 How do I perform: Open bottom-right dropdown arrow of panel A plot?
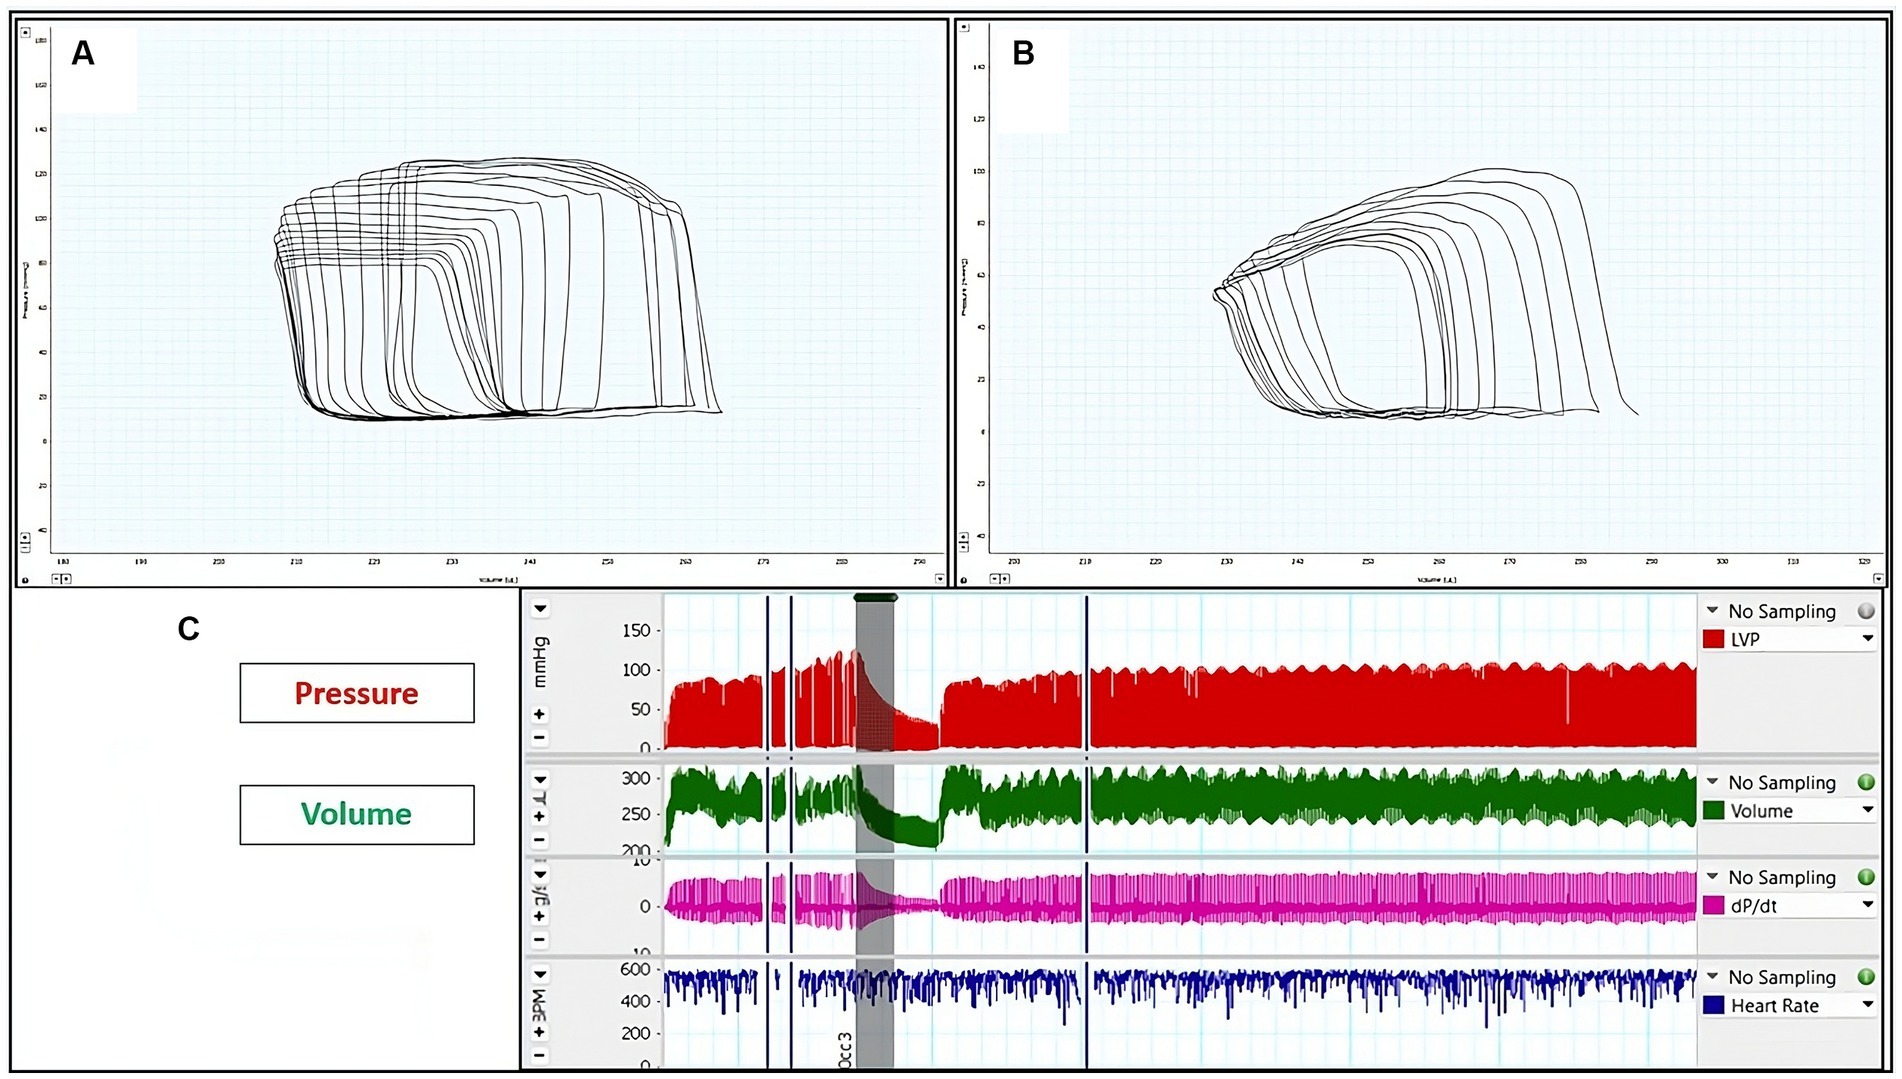point(939,579)
